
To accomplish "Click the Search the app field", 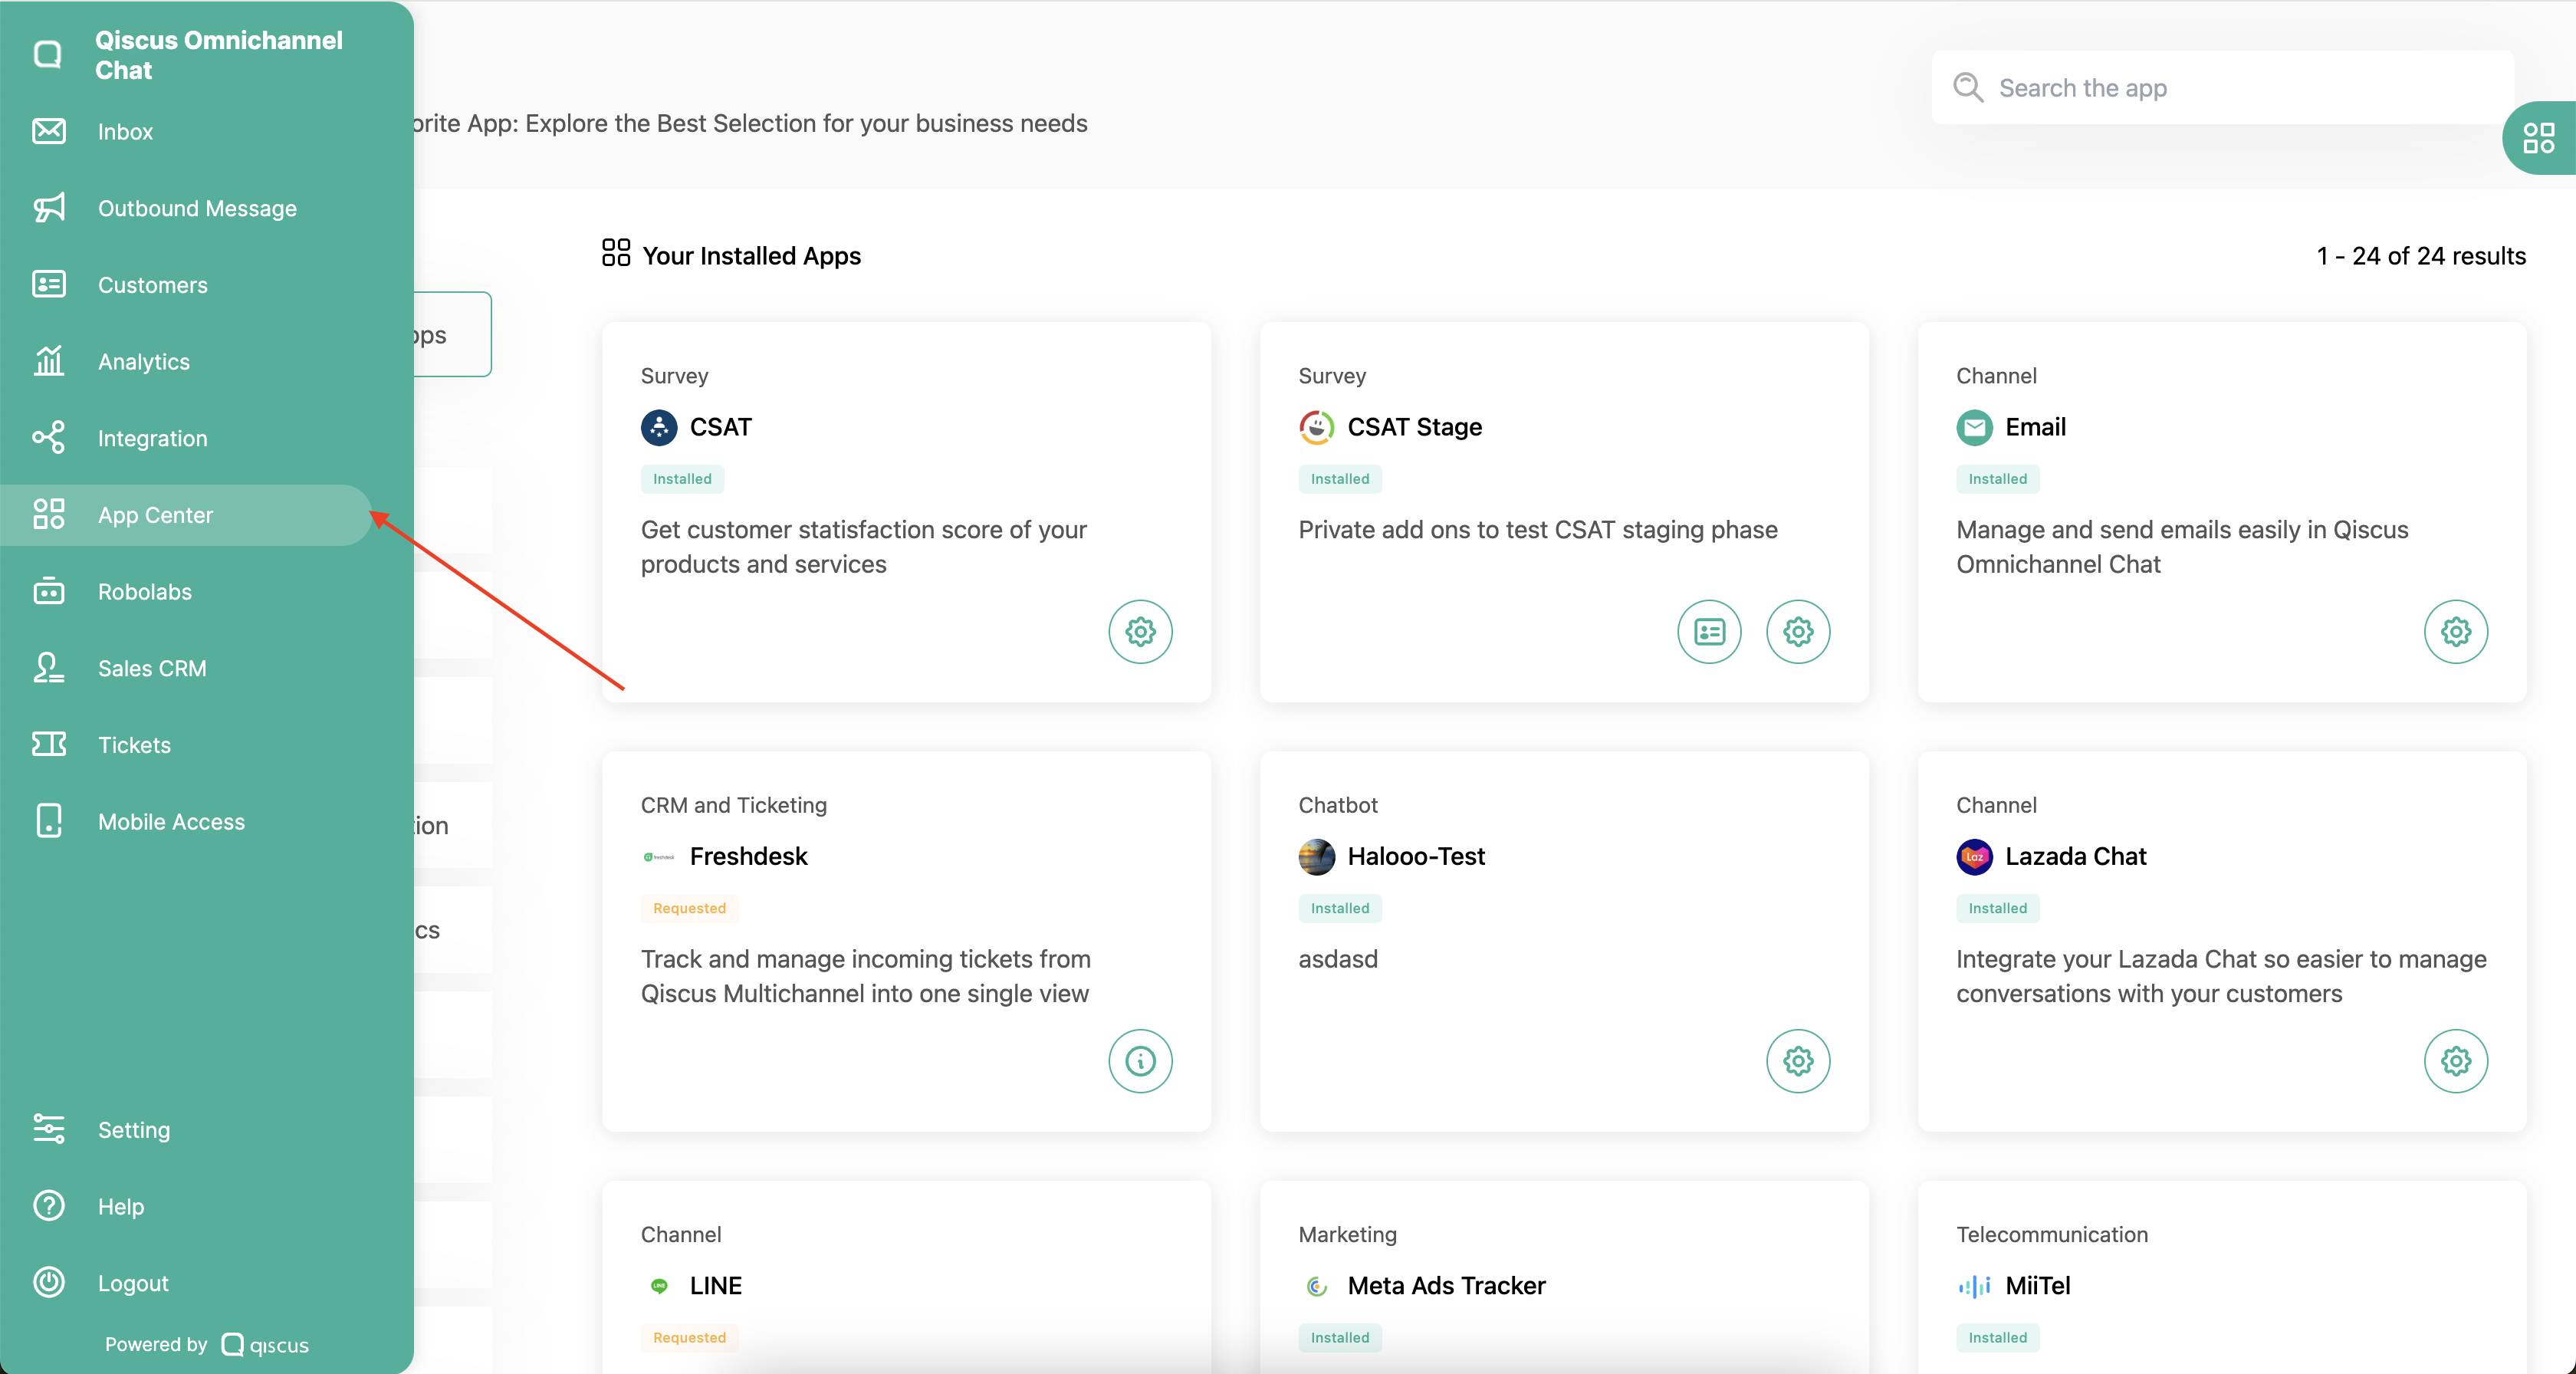I will coord(2222,88).
